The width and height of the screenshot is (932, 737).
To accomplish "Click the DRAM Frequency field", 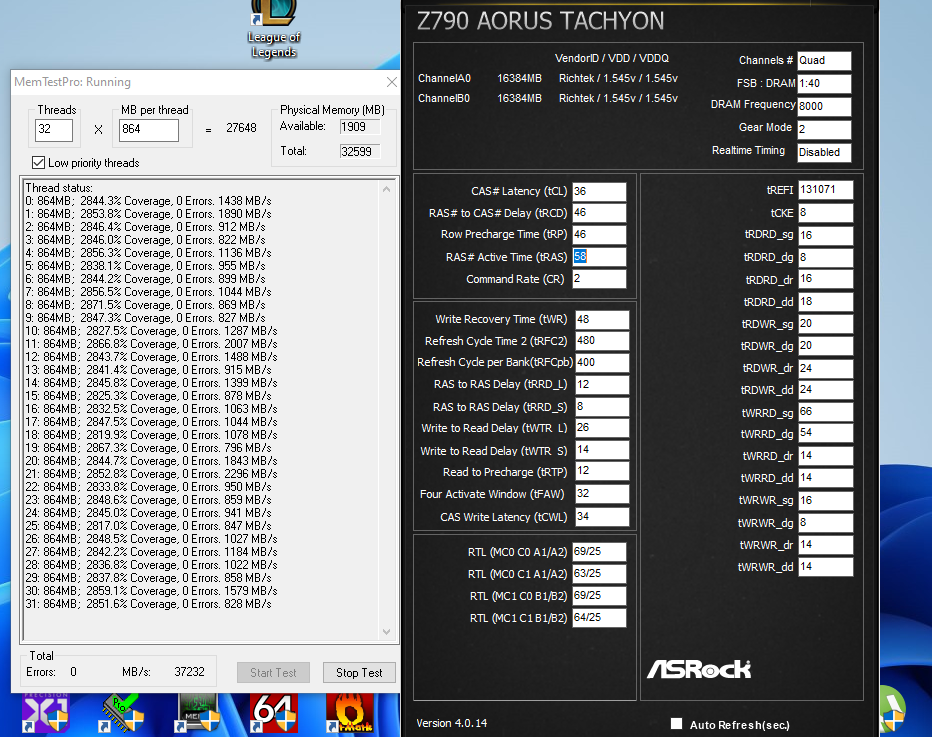I will 824,106.
